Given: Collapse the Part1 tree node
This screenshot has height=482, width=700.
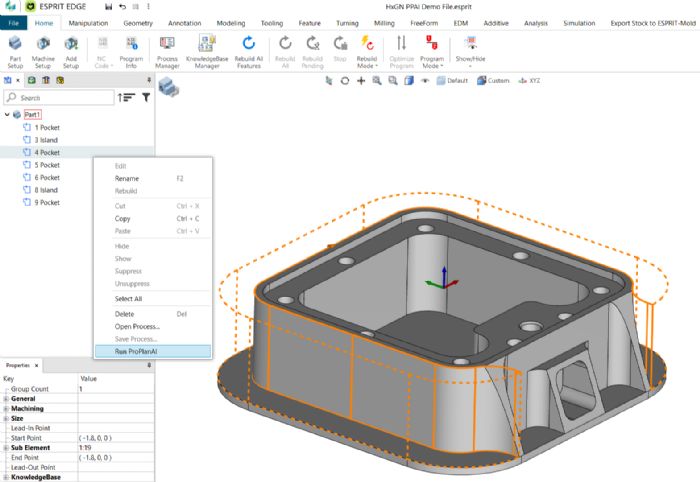Looking at the screenshot, I should pyautogui.click(x=7, y=115).
